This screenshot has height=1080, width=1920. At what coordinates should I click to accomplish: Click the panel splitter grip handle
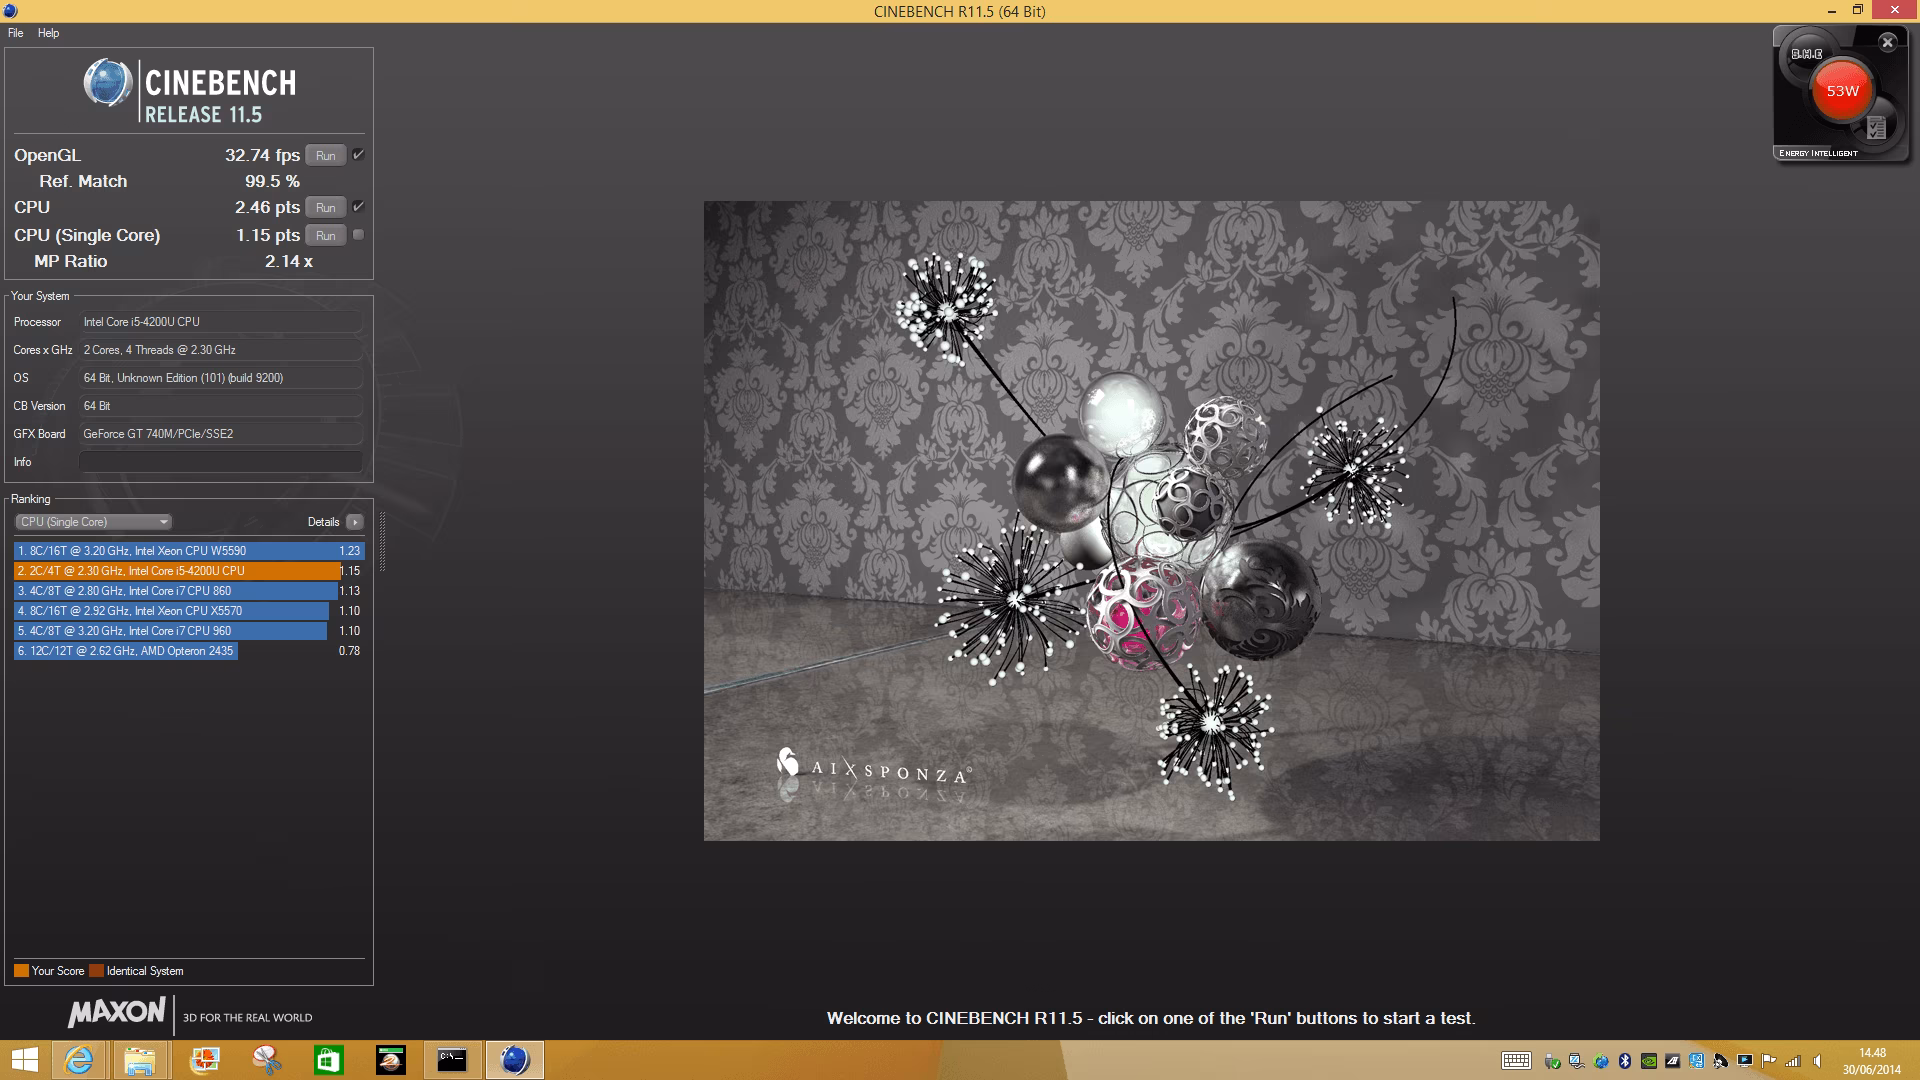click(382, 541)
